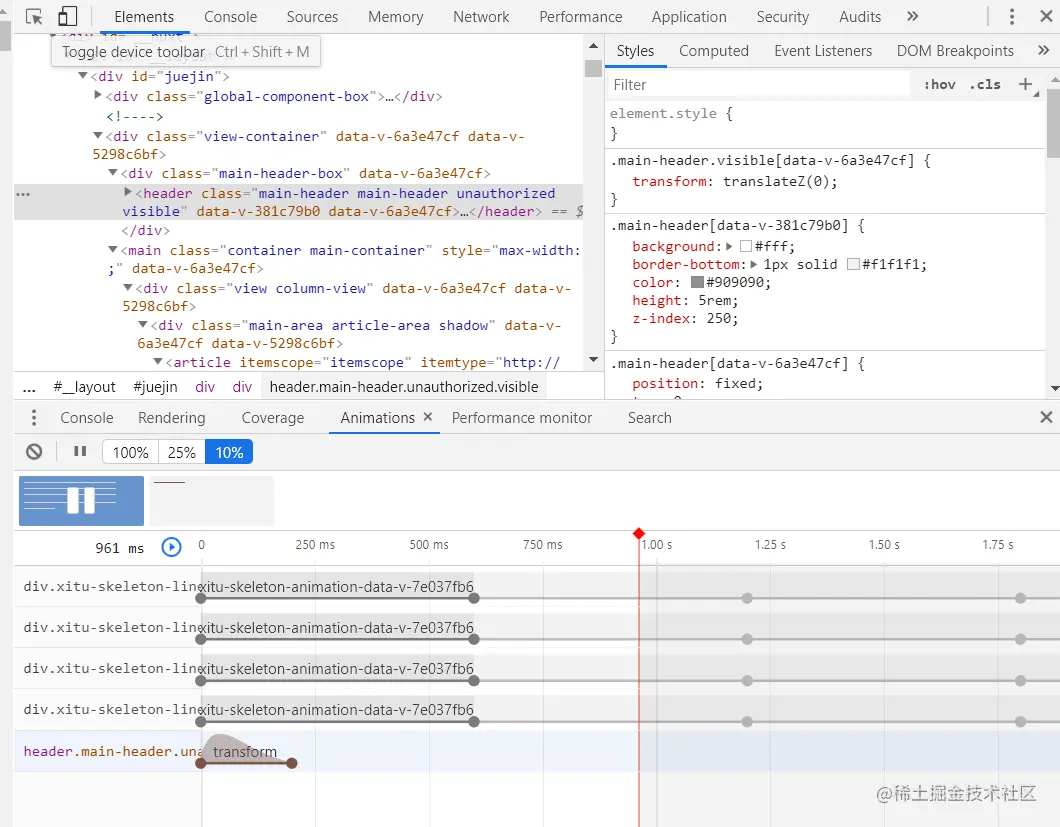
Task: Collapse the main container main-container node
Action: [x=113, y=250]
